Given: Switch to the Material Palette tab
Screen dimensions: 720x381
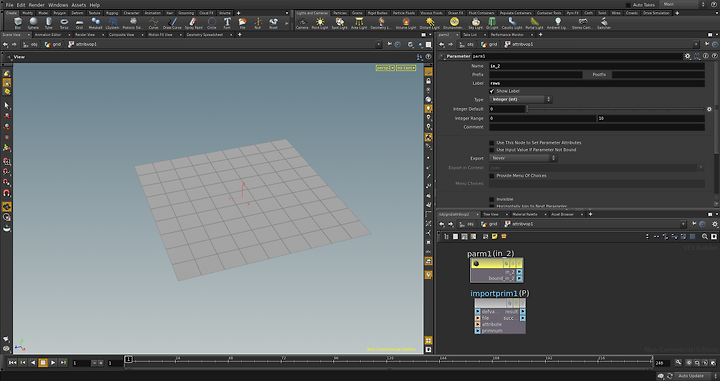Looking at the screenshot, I should pos(525,214).
